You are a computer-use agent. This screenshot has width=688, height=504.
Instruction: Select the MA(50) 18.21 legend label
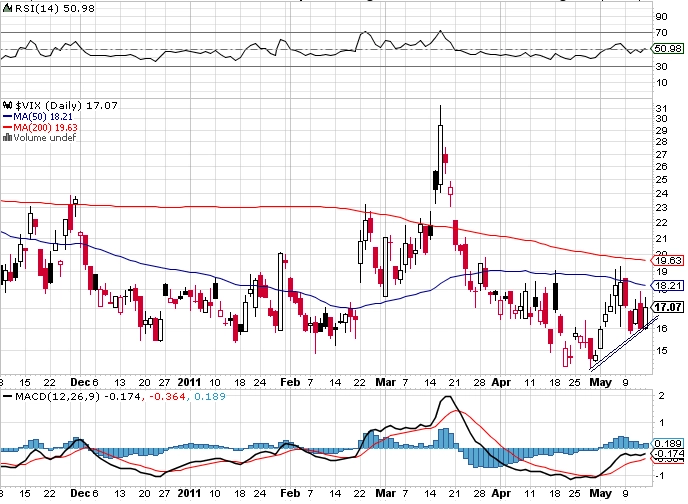point(43,117)
